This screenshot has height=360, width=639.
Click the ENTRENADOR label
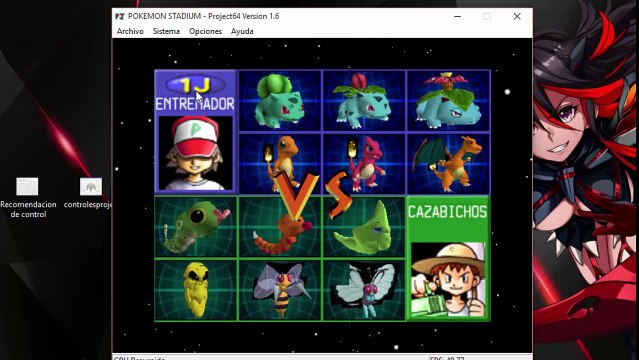pos(195,104)
